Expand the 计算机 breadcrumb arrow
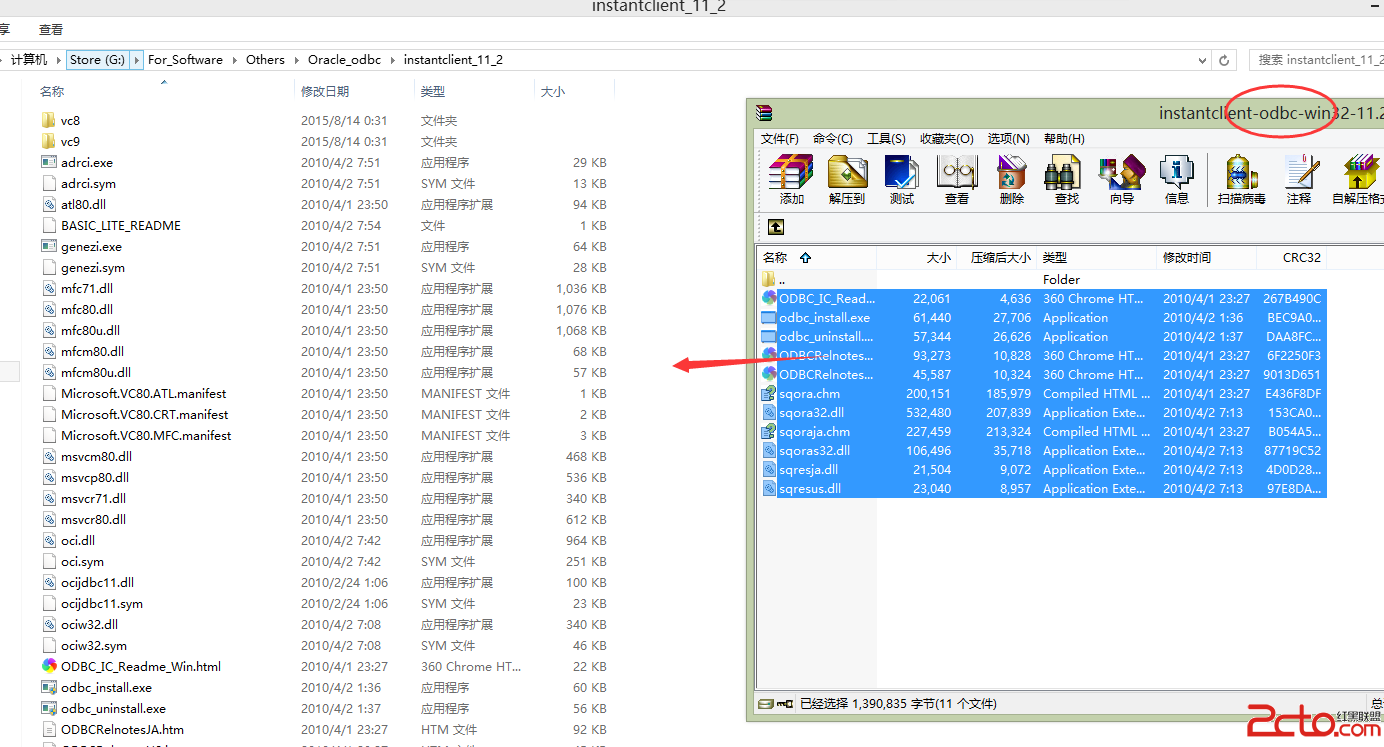This screenshot has height=747, width=1384. 58,60
